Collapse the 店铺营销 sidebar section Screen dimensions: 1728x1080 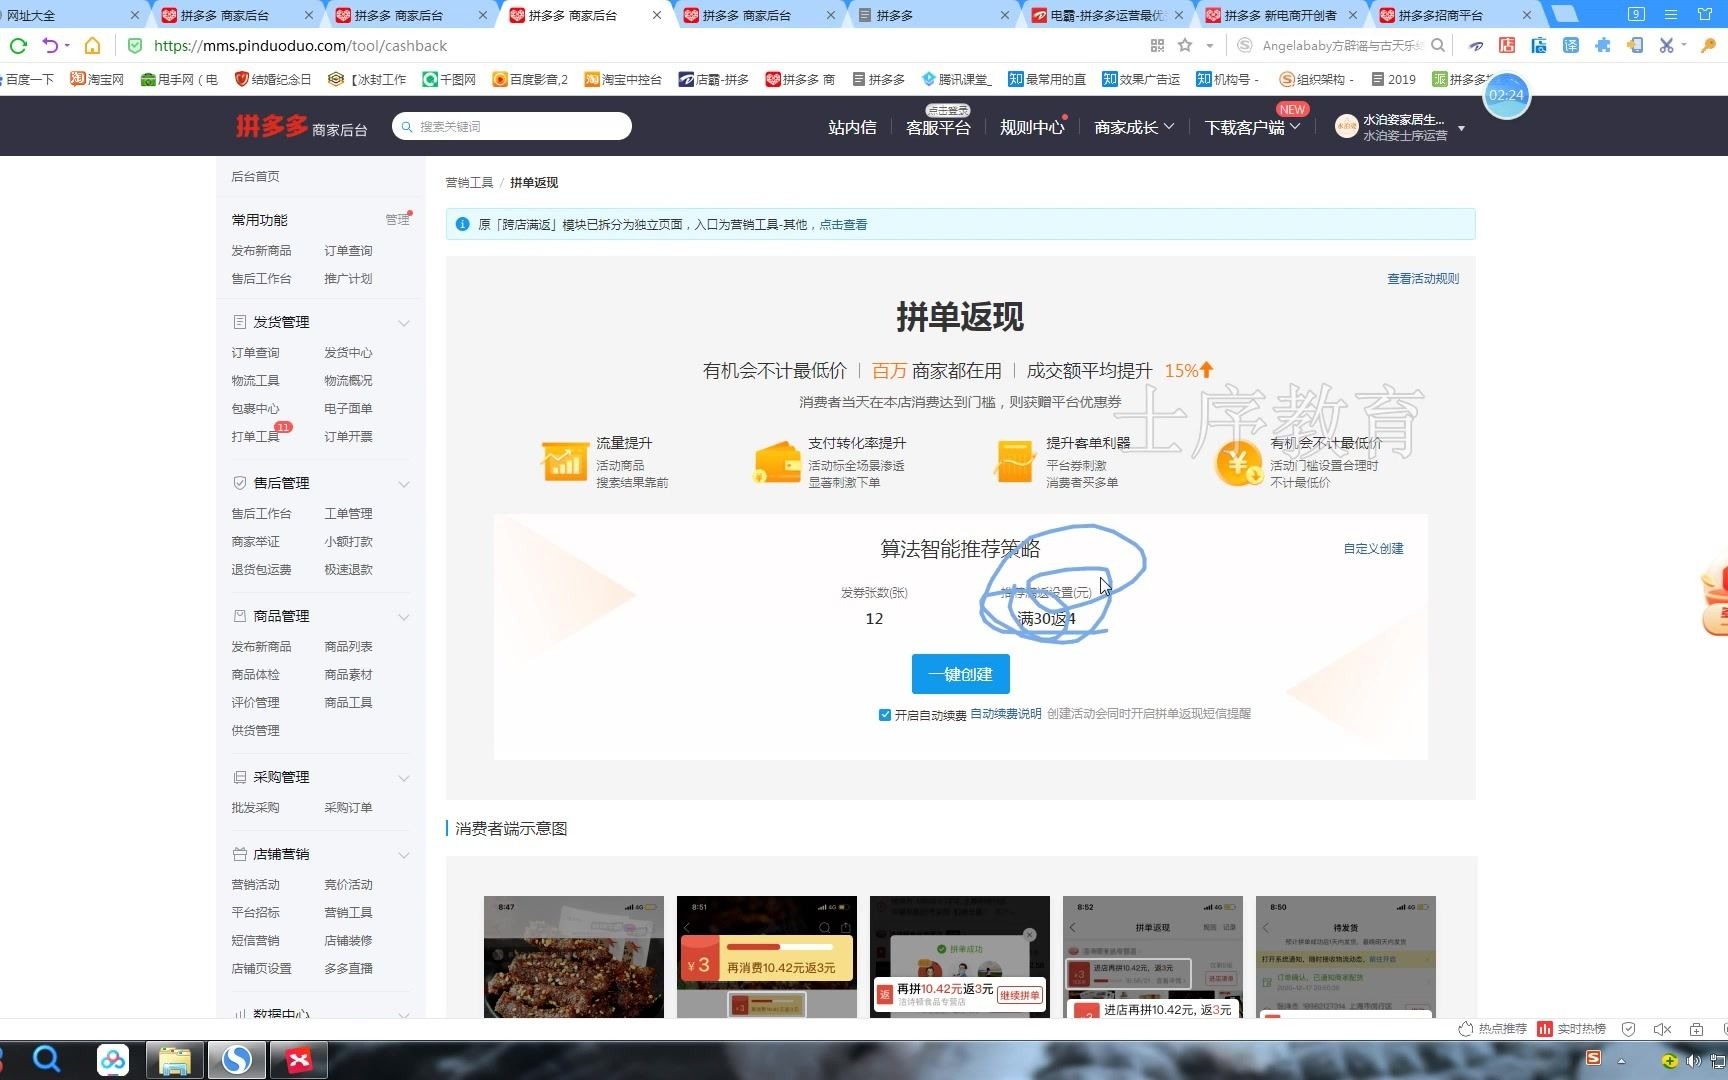pos(404,855)
